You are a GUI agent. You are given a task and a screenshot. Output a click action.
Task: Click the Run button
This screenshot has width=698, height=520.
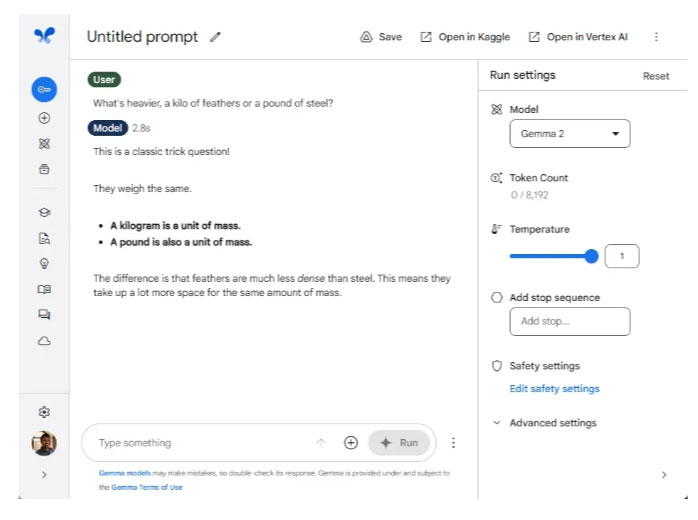point(399,443)
